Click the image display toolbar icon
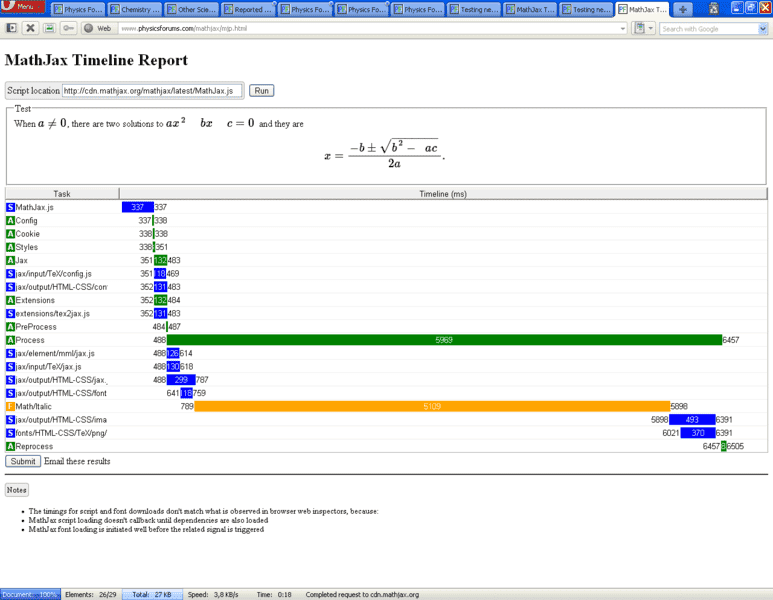 (49, 28)
